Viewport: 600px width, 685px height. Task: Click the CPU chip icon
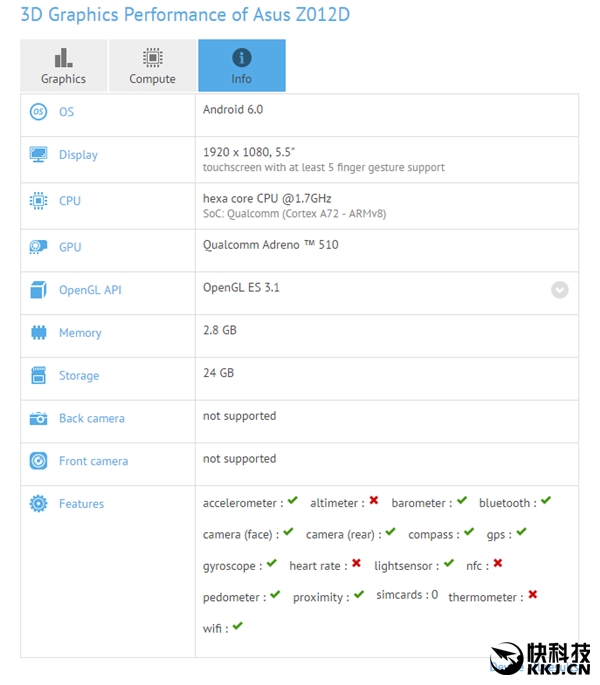(38, 201)
